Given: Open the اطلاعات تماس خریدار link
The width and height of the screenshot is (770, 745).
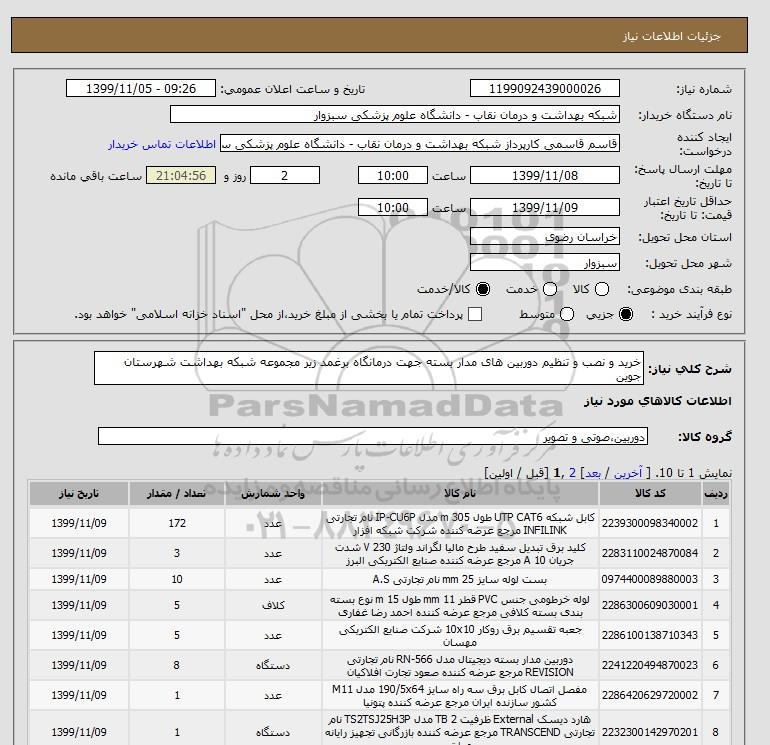Looking at the screenshot, I should [162, 144].
